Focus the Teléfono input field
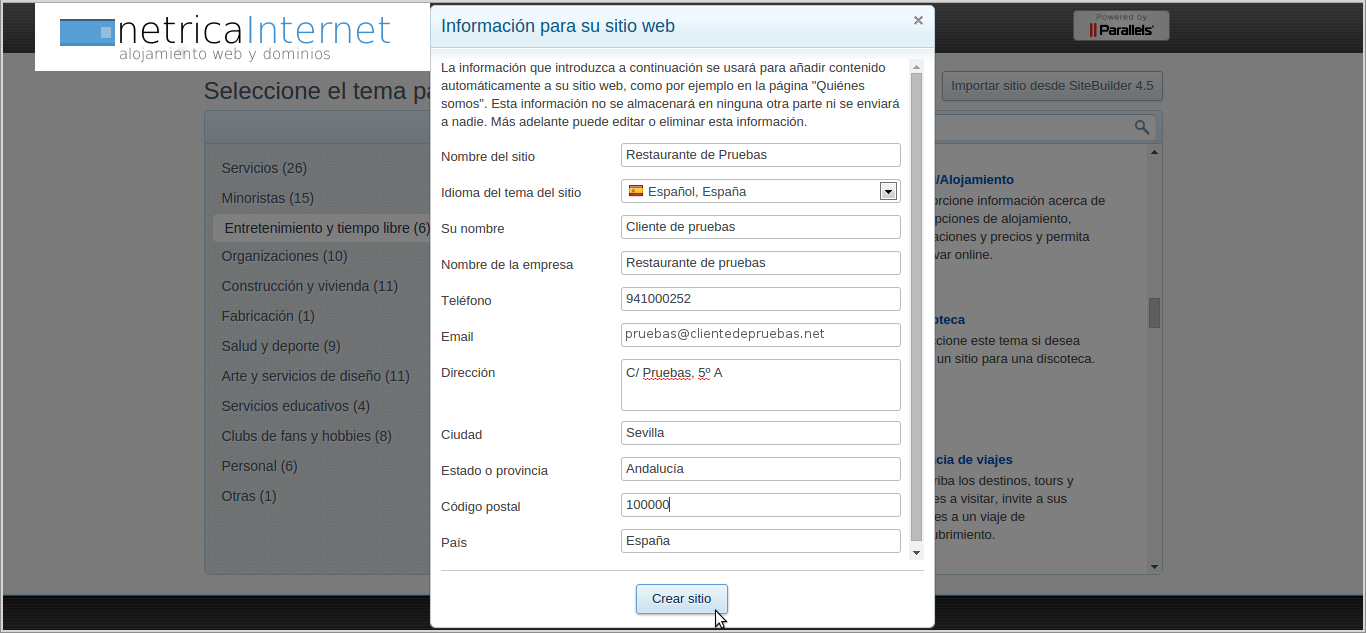 pos(761,299)
